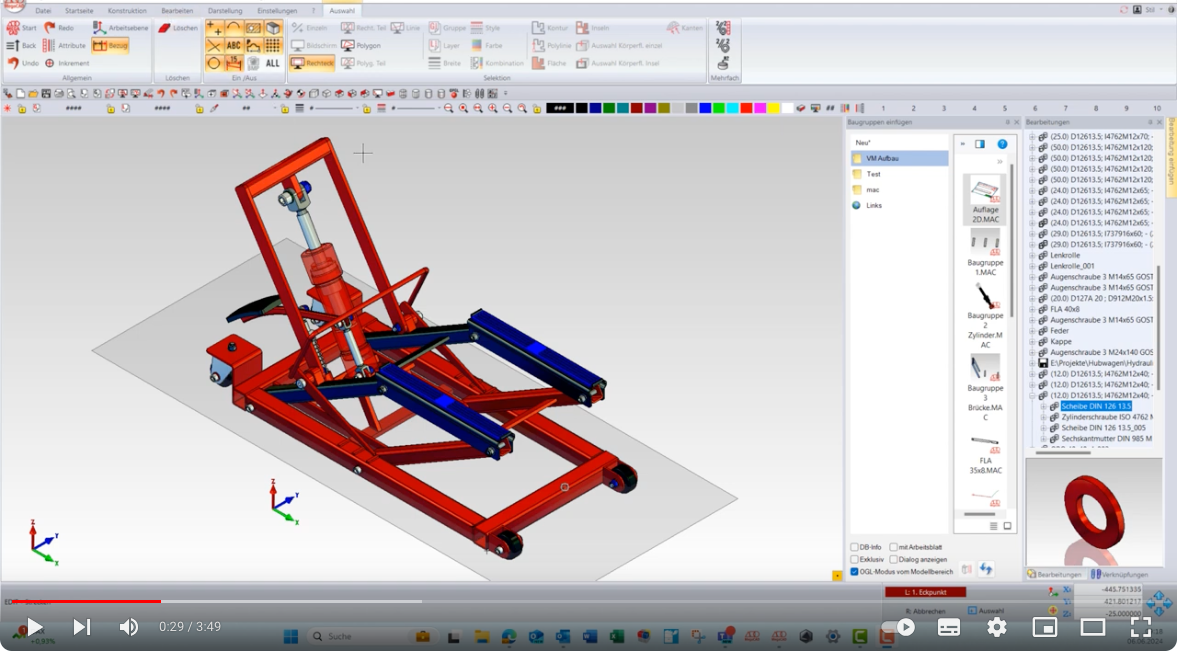Image resolution: width=1177 pixels, height=651 pixels.
Task: Click the top Mehrfach icon
Action: (724, 29)
